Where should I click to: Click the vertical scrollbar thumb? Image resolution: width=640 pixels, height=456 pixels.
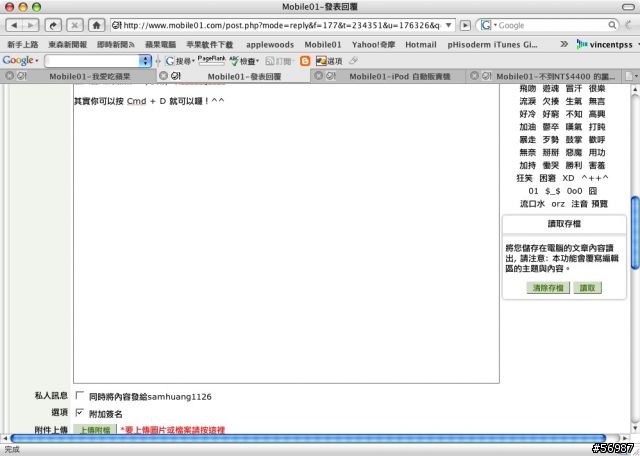635,233
